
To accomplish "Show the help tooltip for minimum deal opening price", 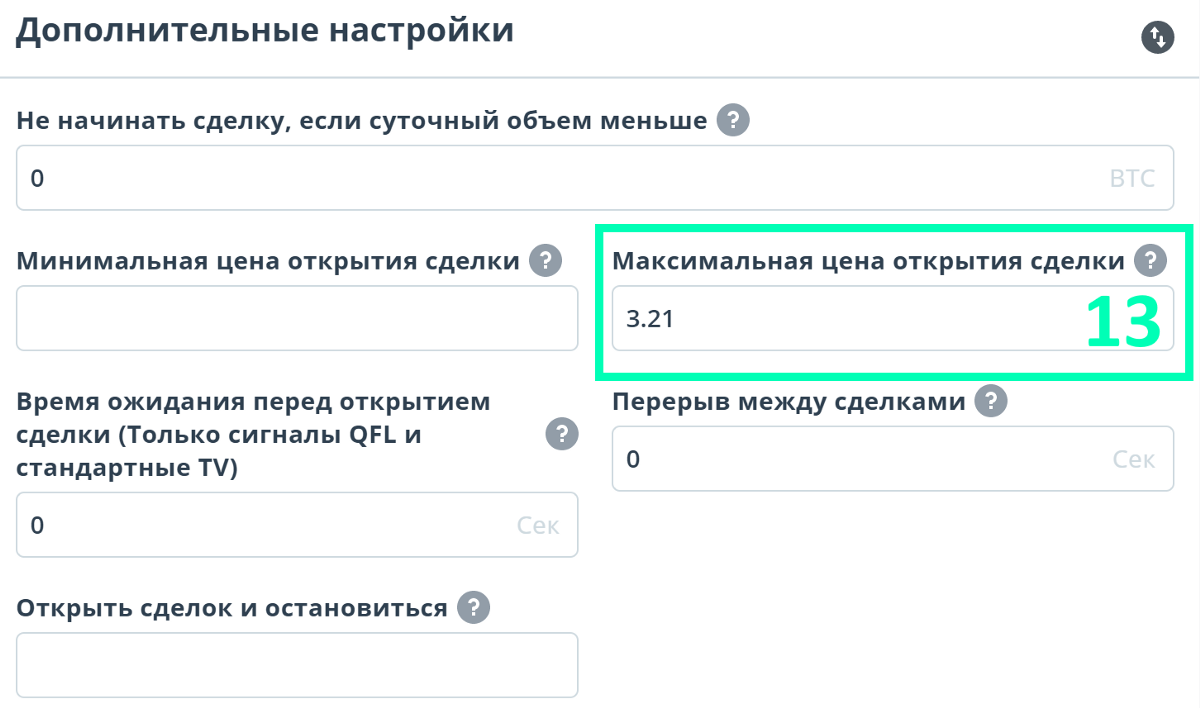I will coord(545,261).
